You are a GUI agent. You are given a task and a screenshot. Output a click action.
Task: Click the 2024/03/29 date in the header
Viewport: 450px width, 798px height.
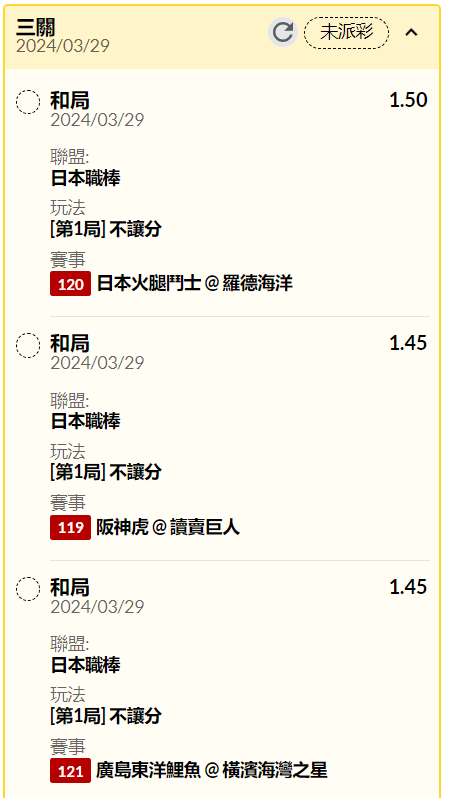coord(63,46)
